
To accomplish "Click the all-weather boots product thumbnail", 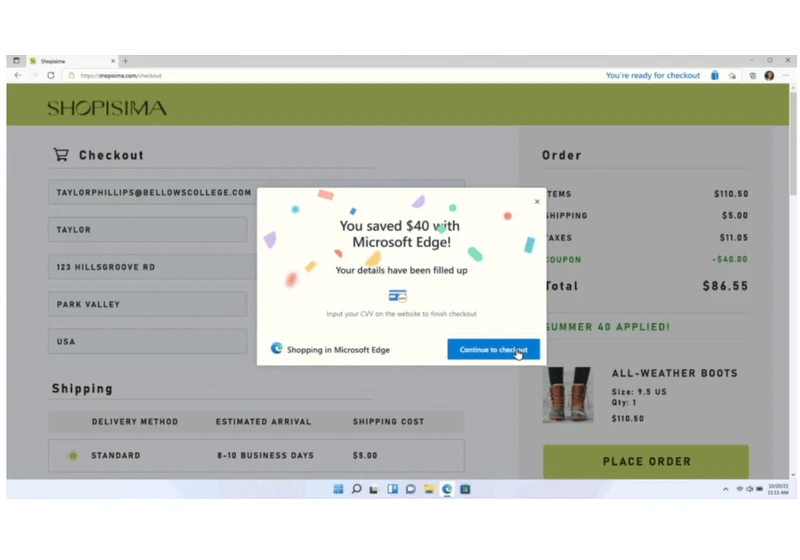I will [567, 395].
